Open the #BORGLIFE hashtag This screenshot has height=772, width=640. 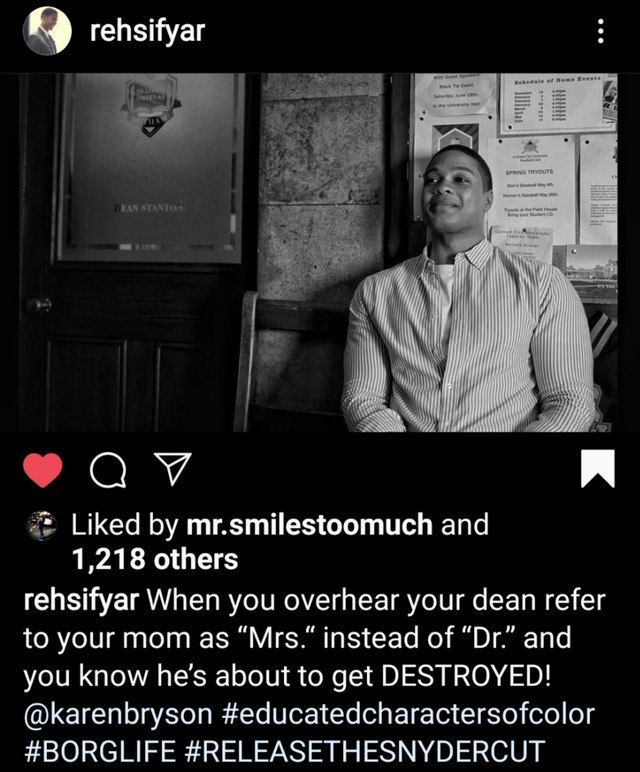99,751
